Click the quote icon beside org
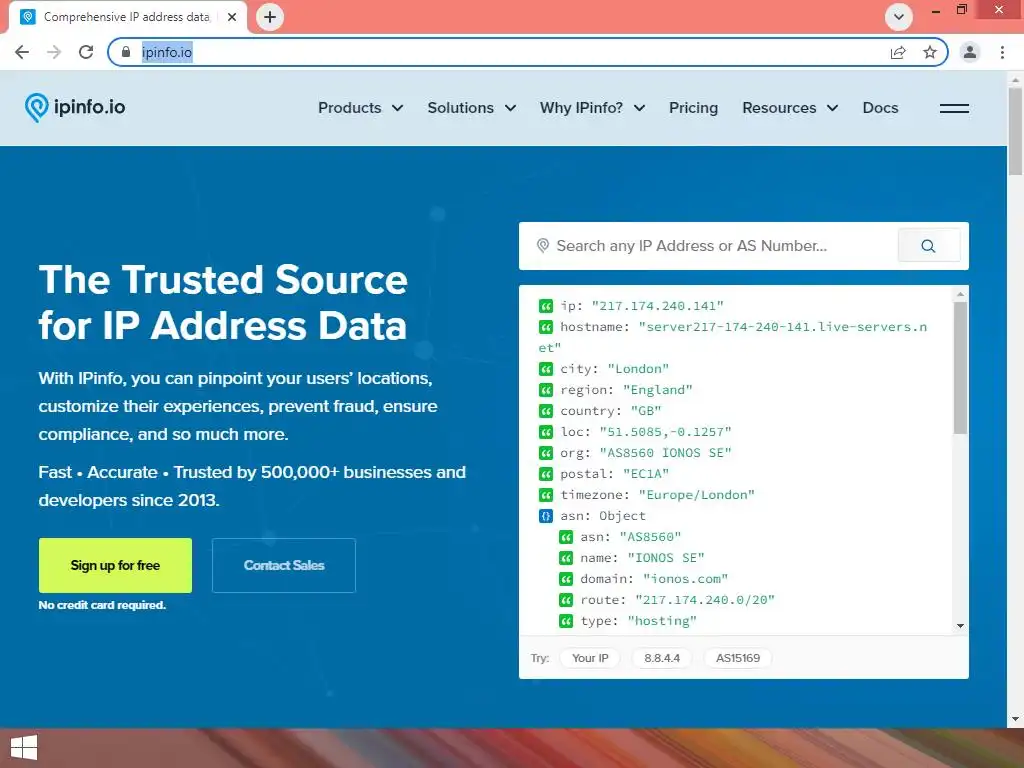The image size is (1024, 768). (546, 453)
